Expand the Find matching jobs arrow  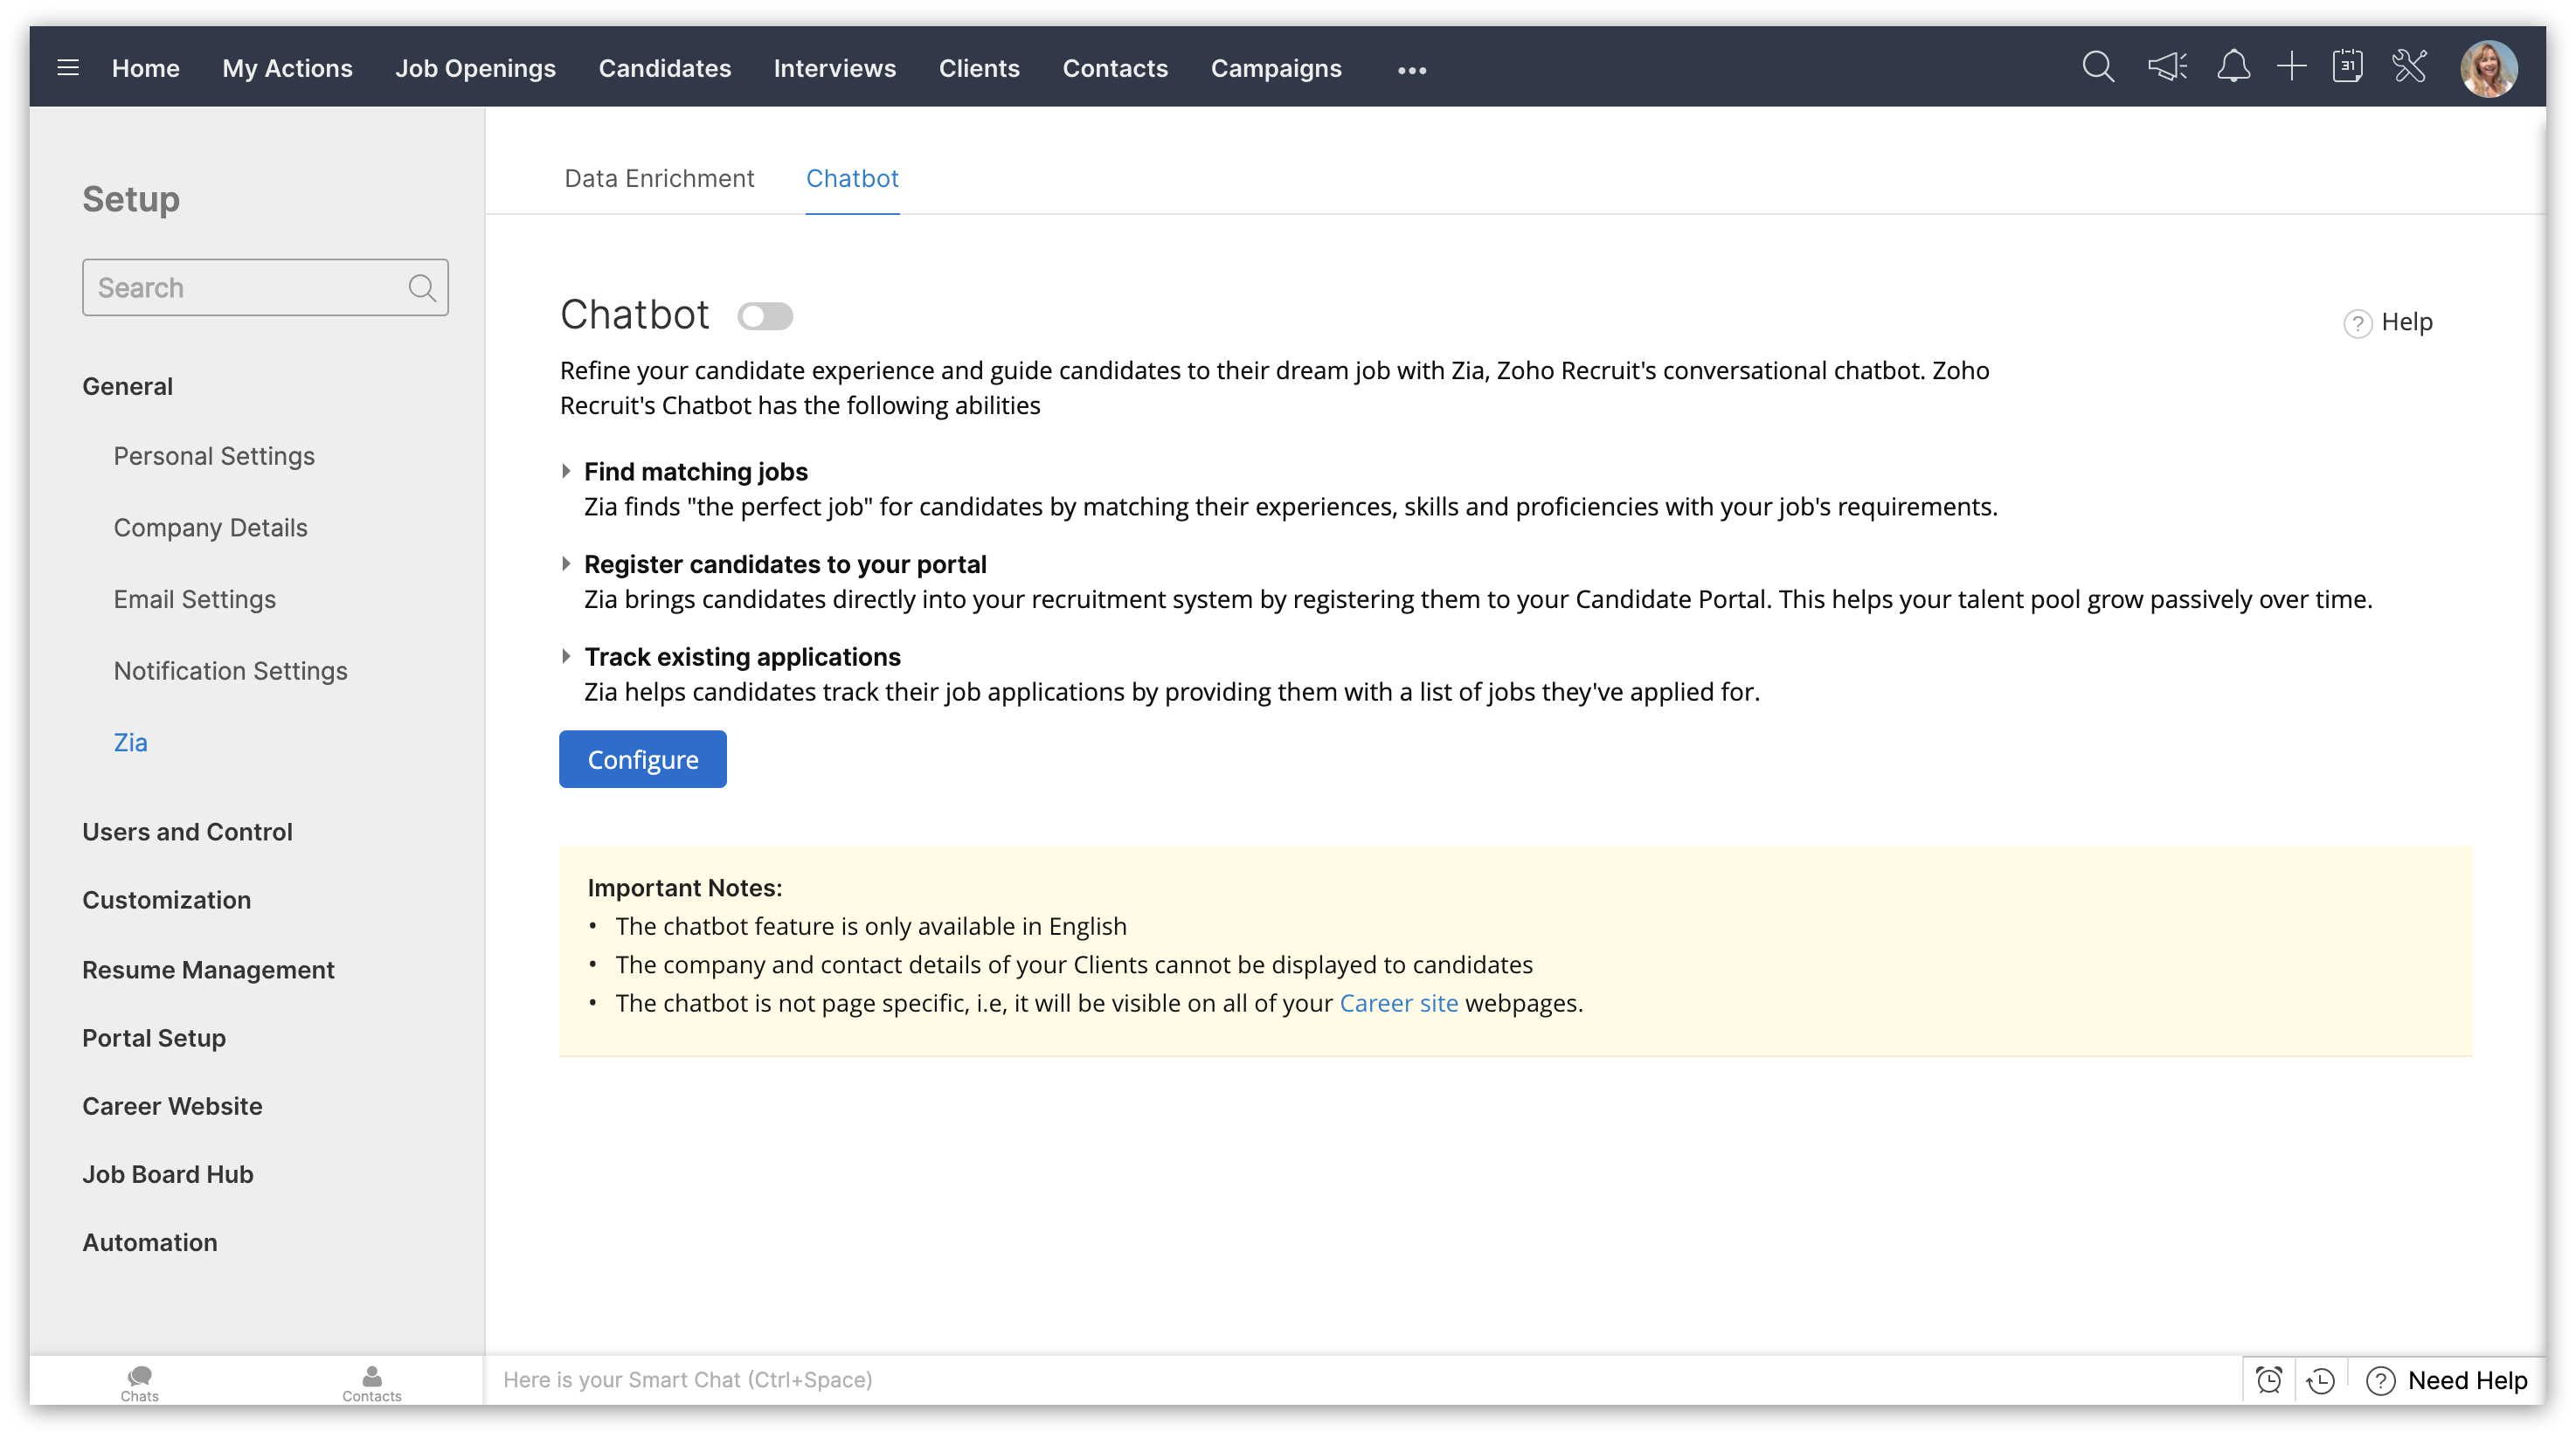566,471
